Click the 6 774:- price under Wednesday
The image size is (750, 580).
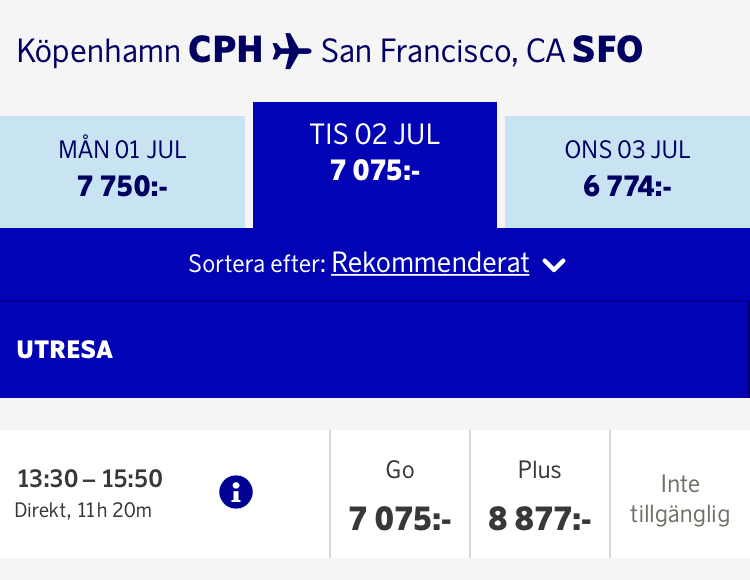[x=627, y=186]
